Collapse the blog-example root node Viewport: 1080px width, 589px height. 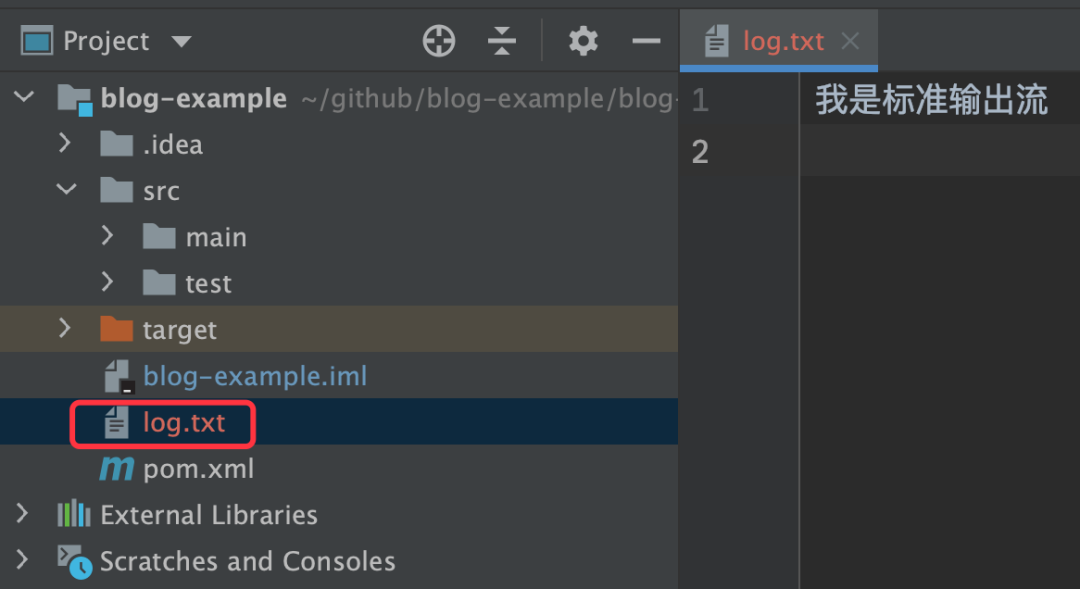click(x=24, y=98)
